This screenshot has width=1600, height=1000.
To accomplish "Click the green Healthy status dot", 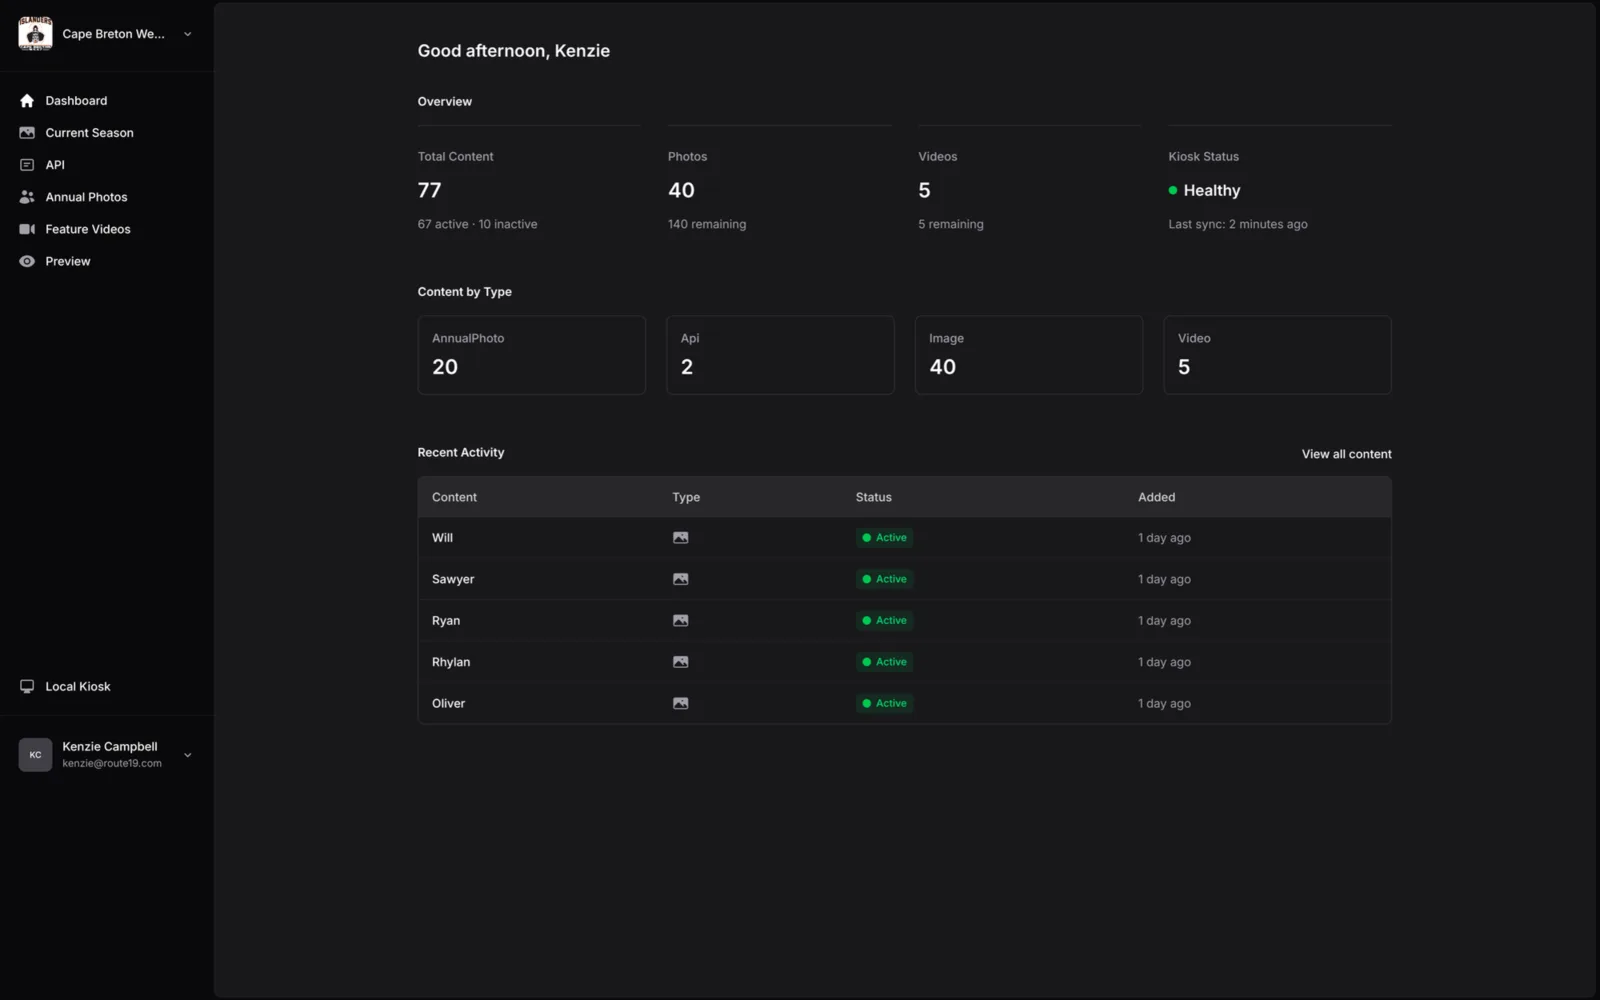I will pyautogui.click(x=1173, y=190).
